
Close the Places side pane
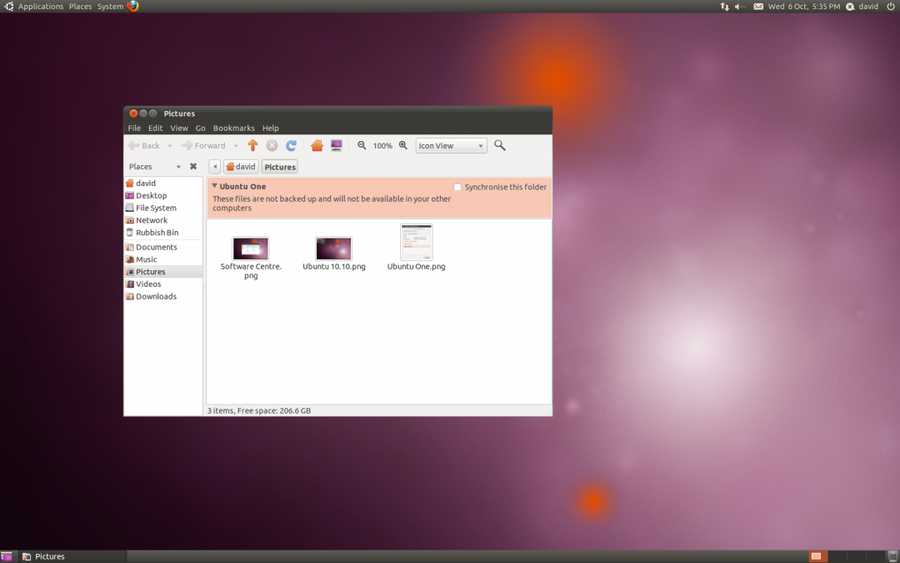pos(193,166)
